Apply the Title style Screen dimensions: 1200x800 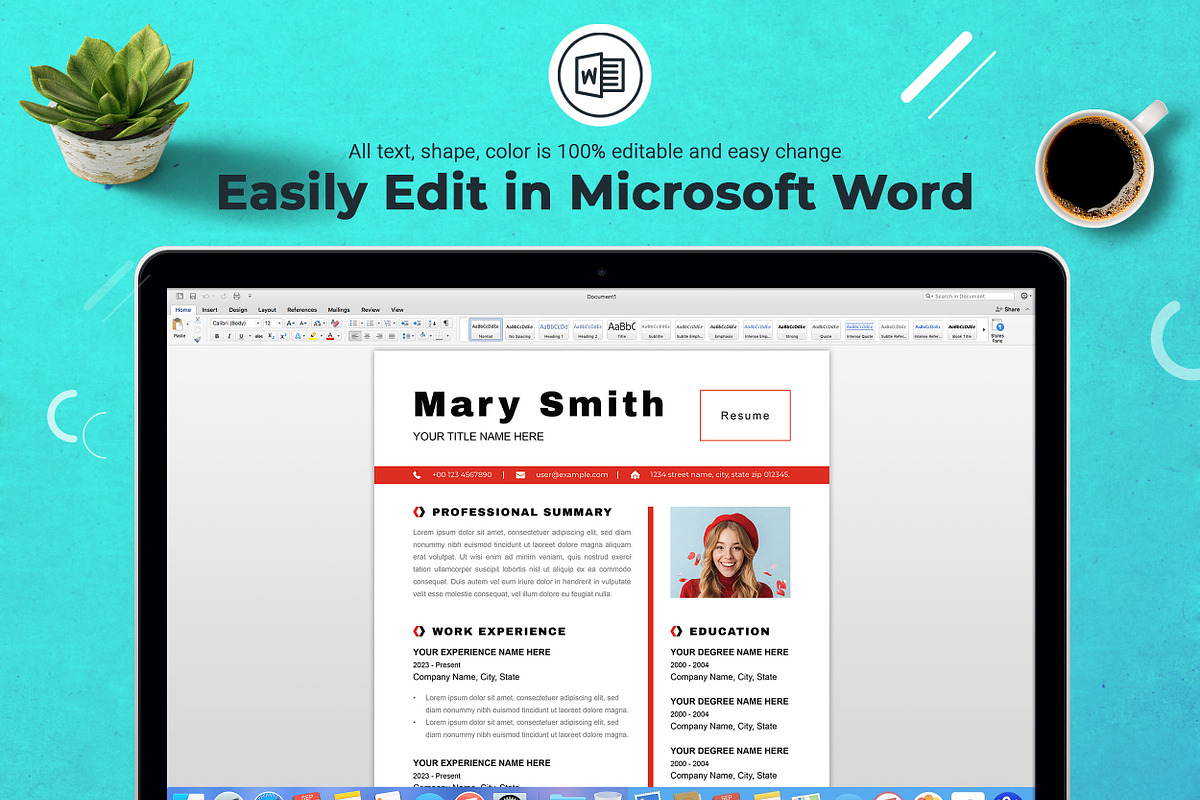pyautogui.click(x=622, y=330)
